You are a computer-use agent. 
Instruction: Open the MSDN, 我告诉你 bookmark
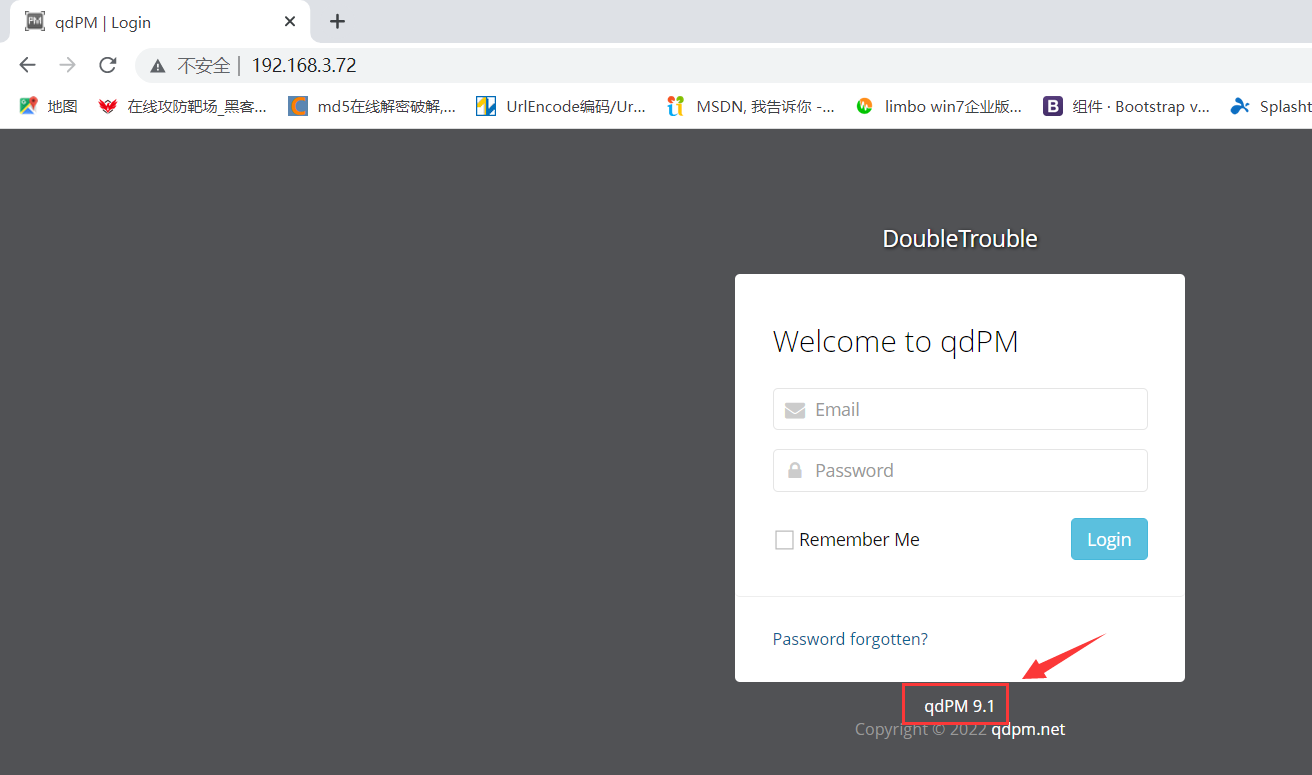pyautogui.click(x=751, y=106)
